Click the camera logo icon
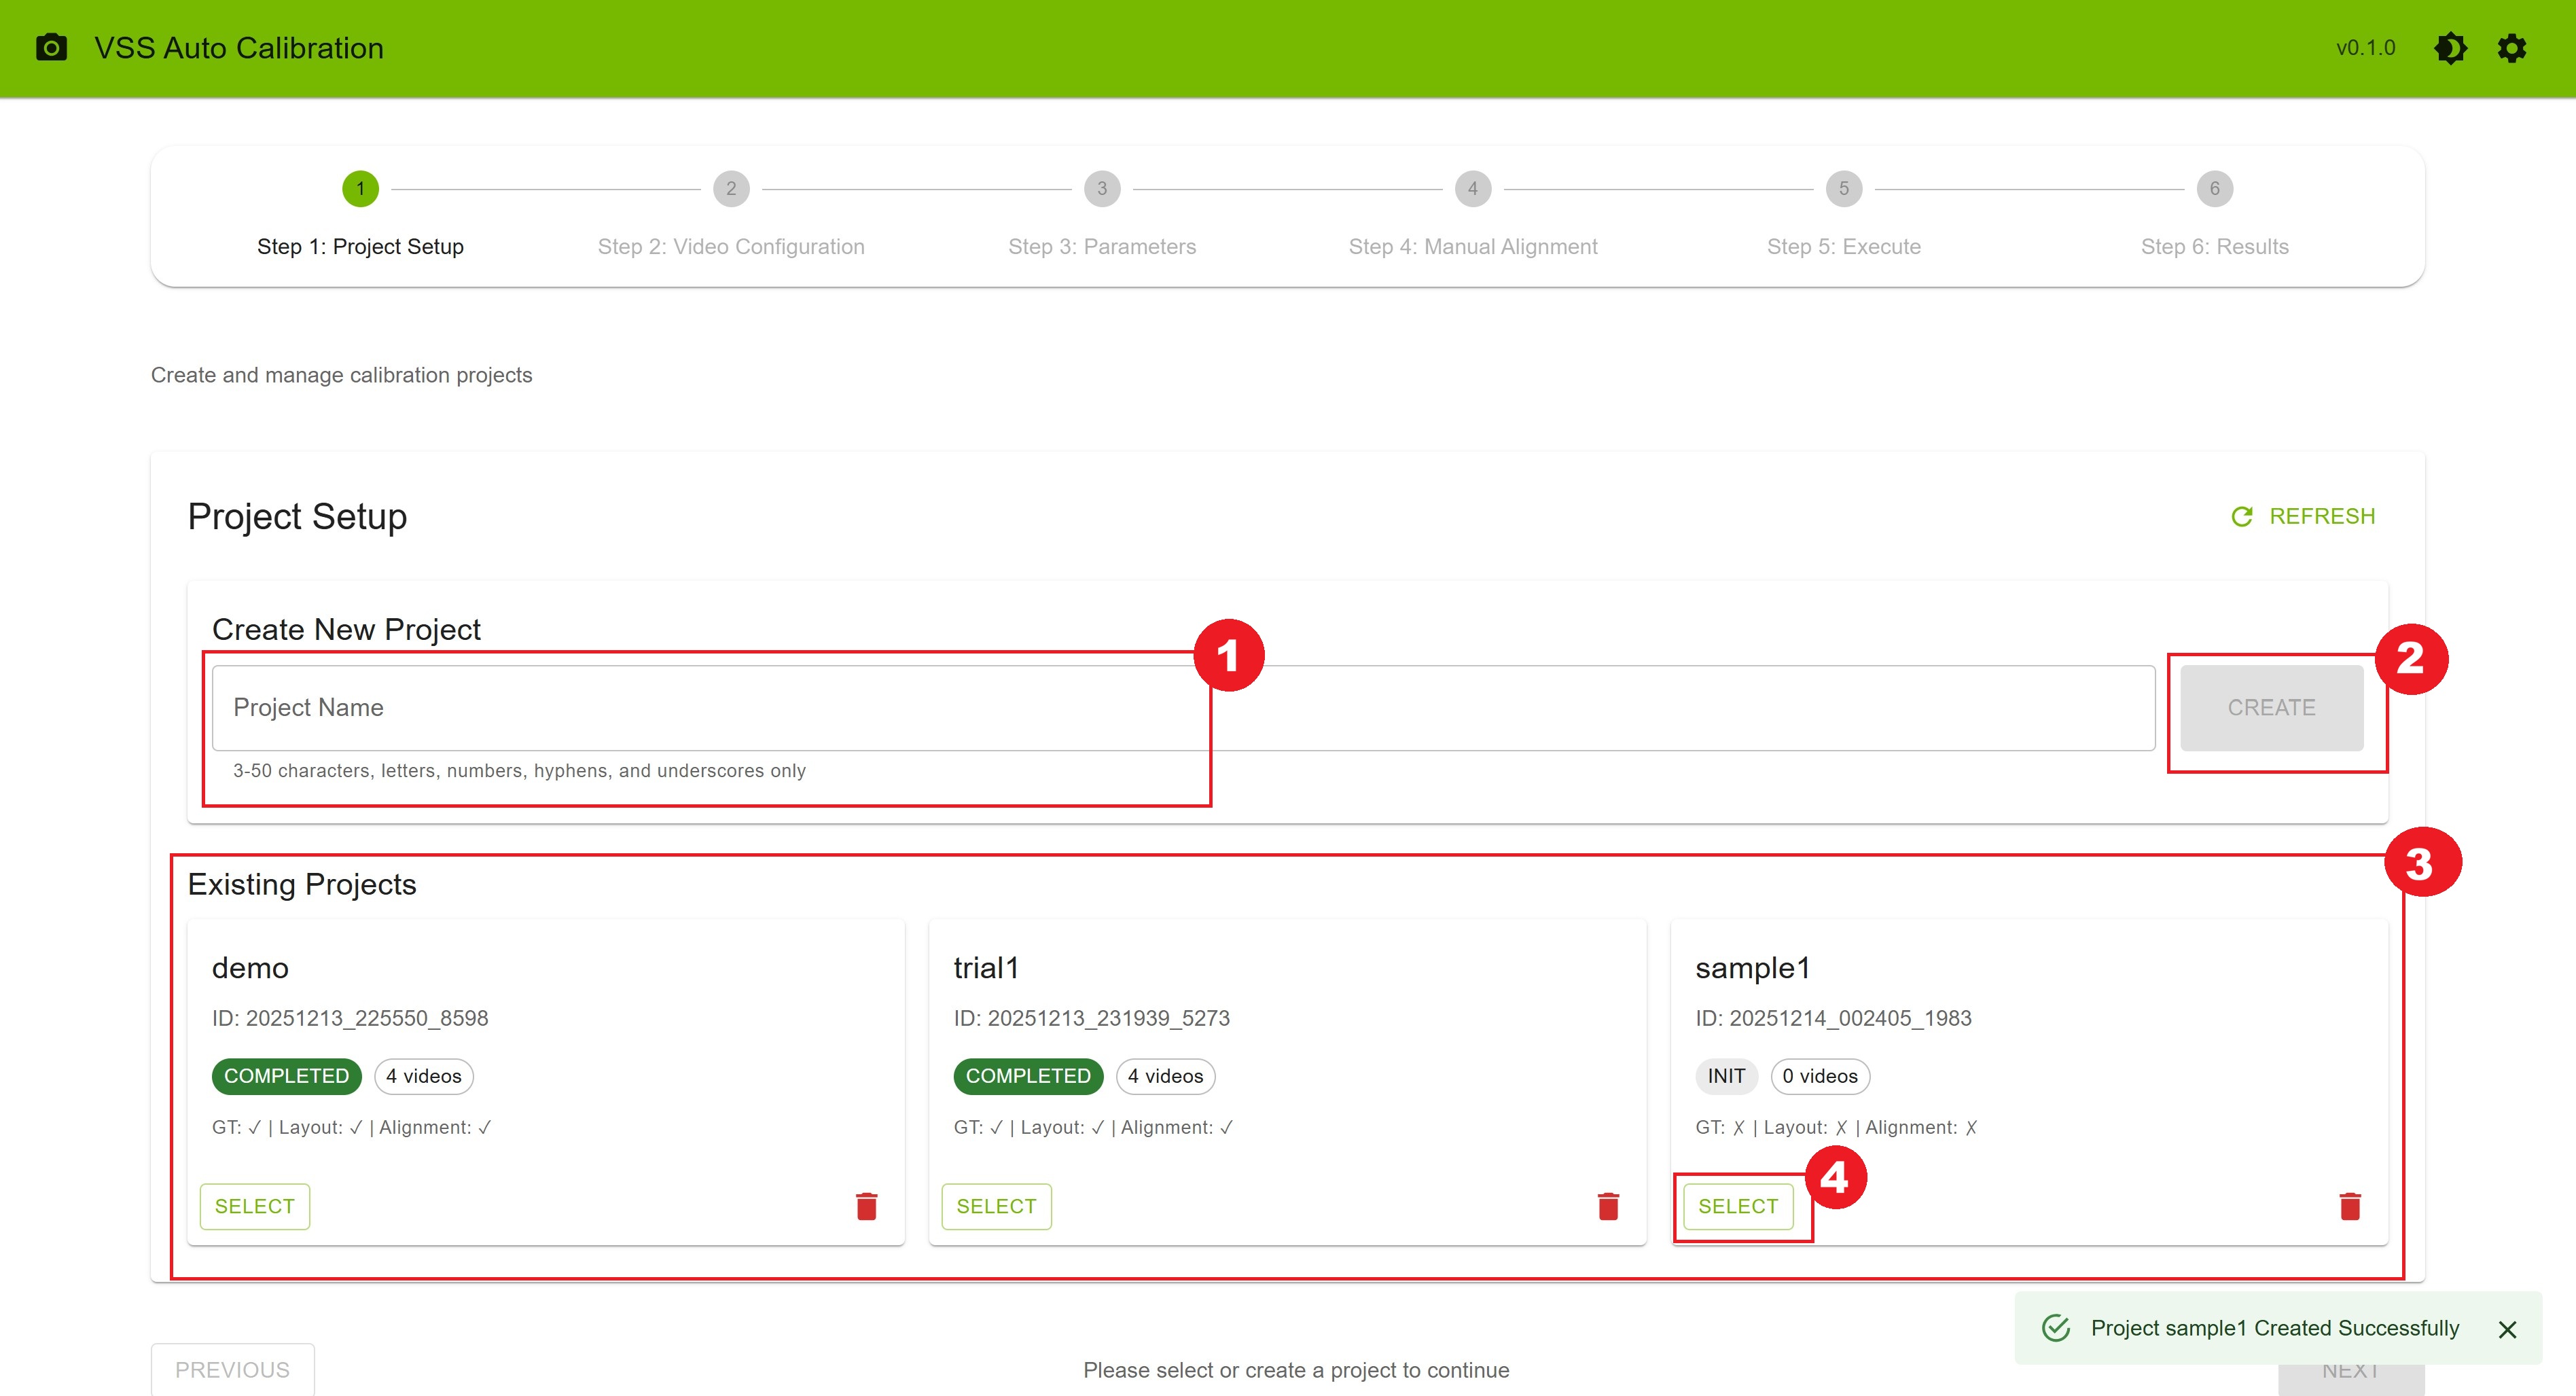 tap(51, 47)
